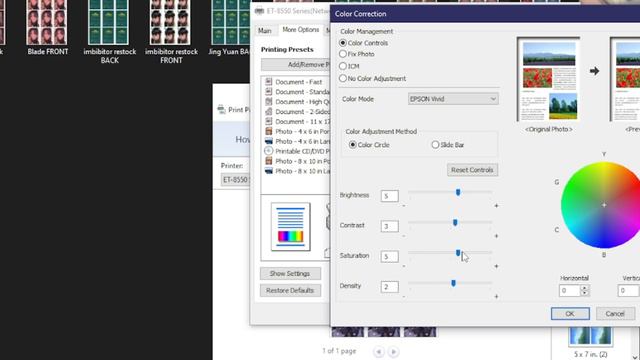
Task: Click the Contrast value field
Action: 389,226
